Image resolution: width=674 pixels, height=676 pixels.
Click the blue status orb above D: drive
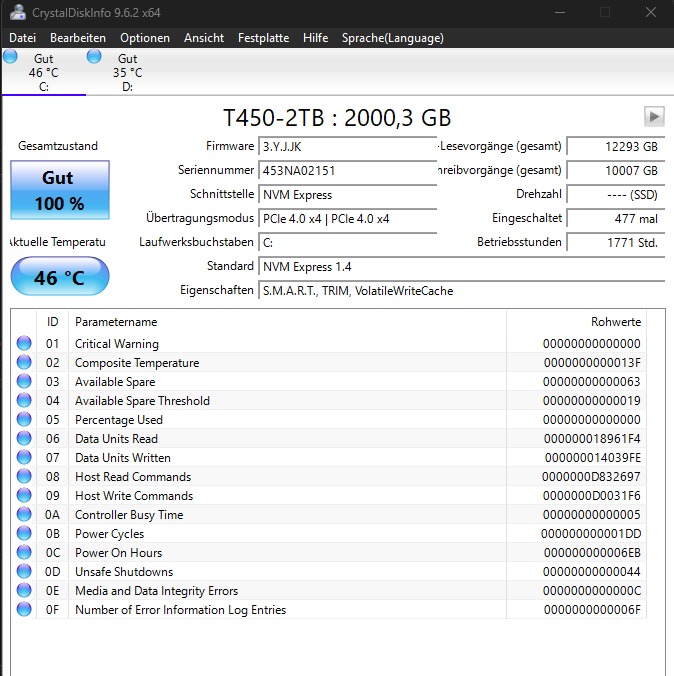pyautogui.click(x=94, y=56)
